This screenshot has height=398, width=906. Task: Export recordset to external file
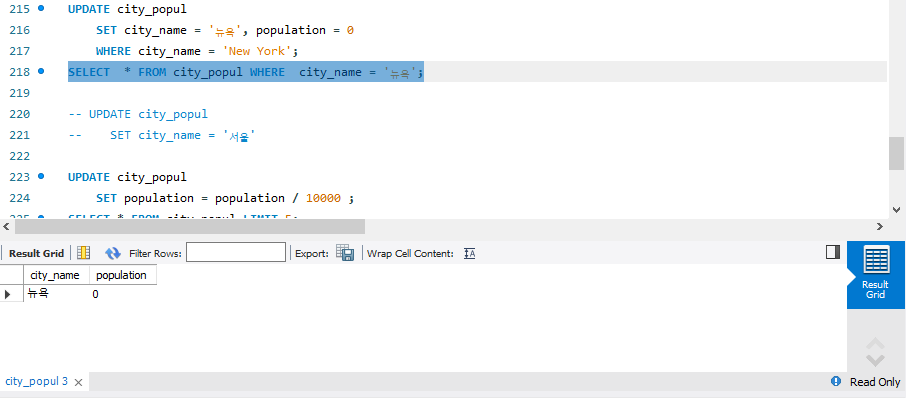(345, 252)
